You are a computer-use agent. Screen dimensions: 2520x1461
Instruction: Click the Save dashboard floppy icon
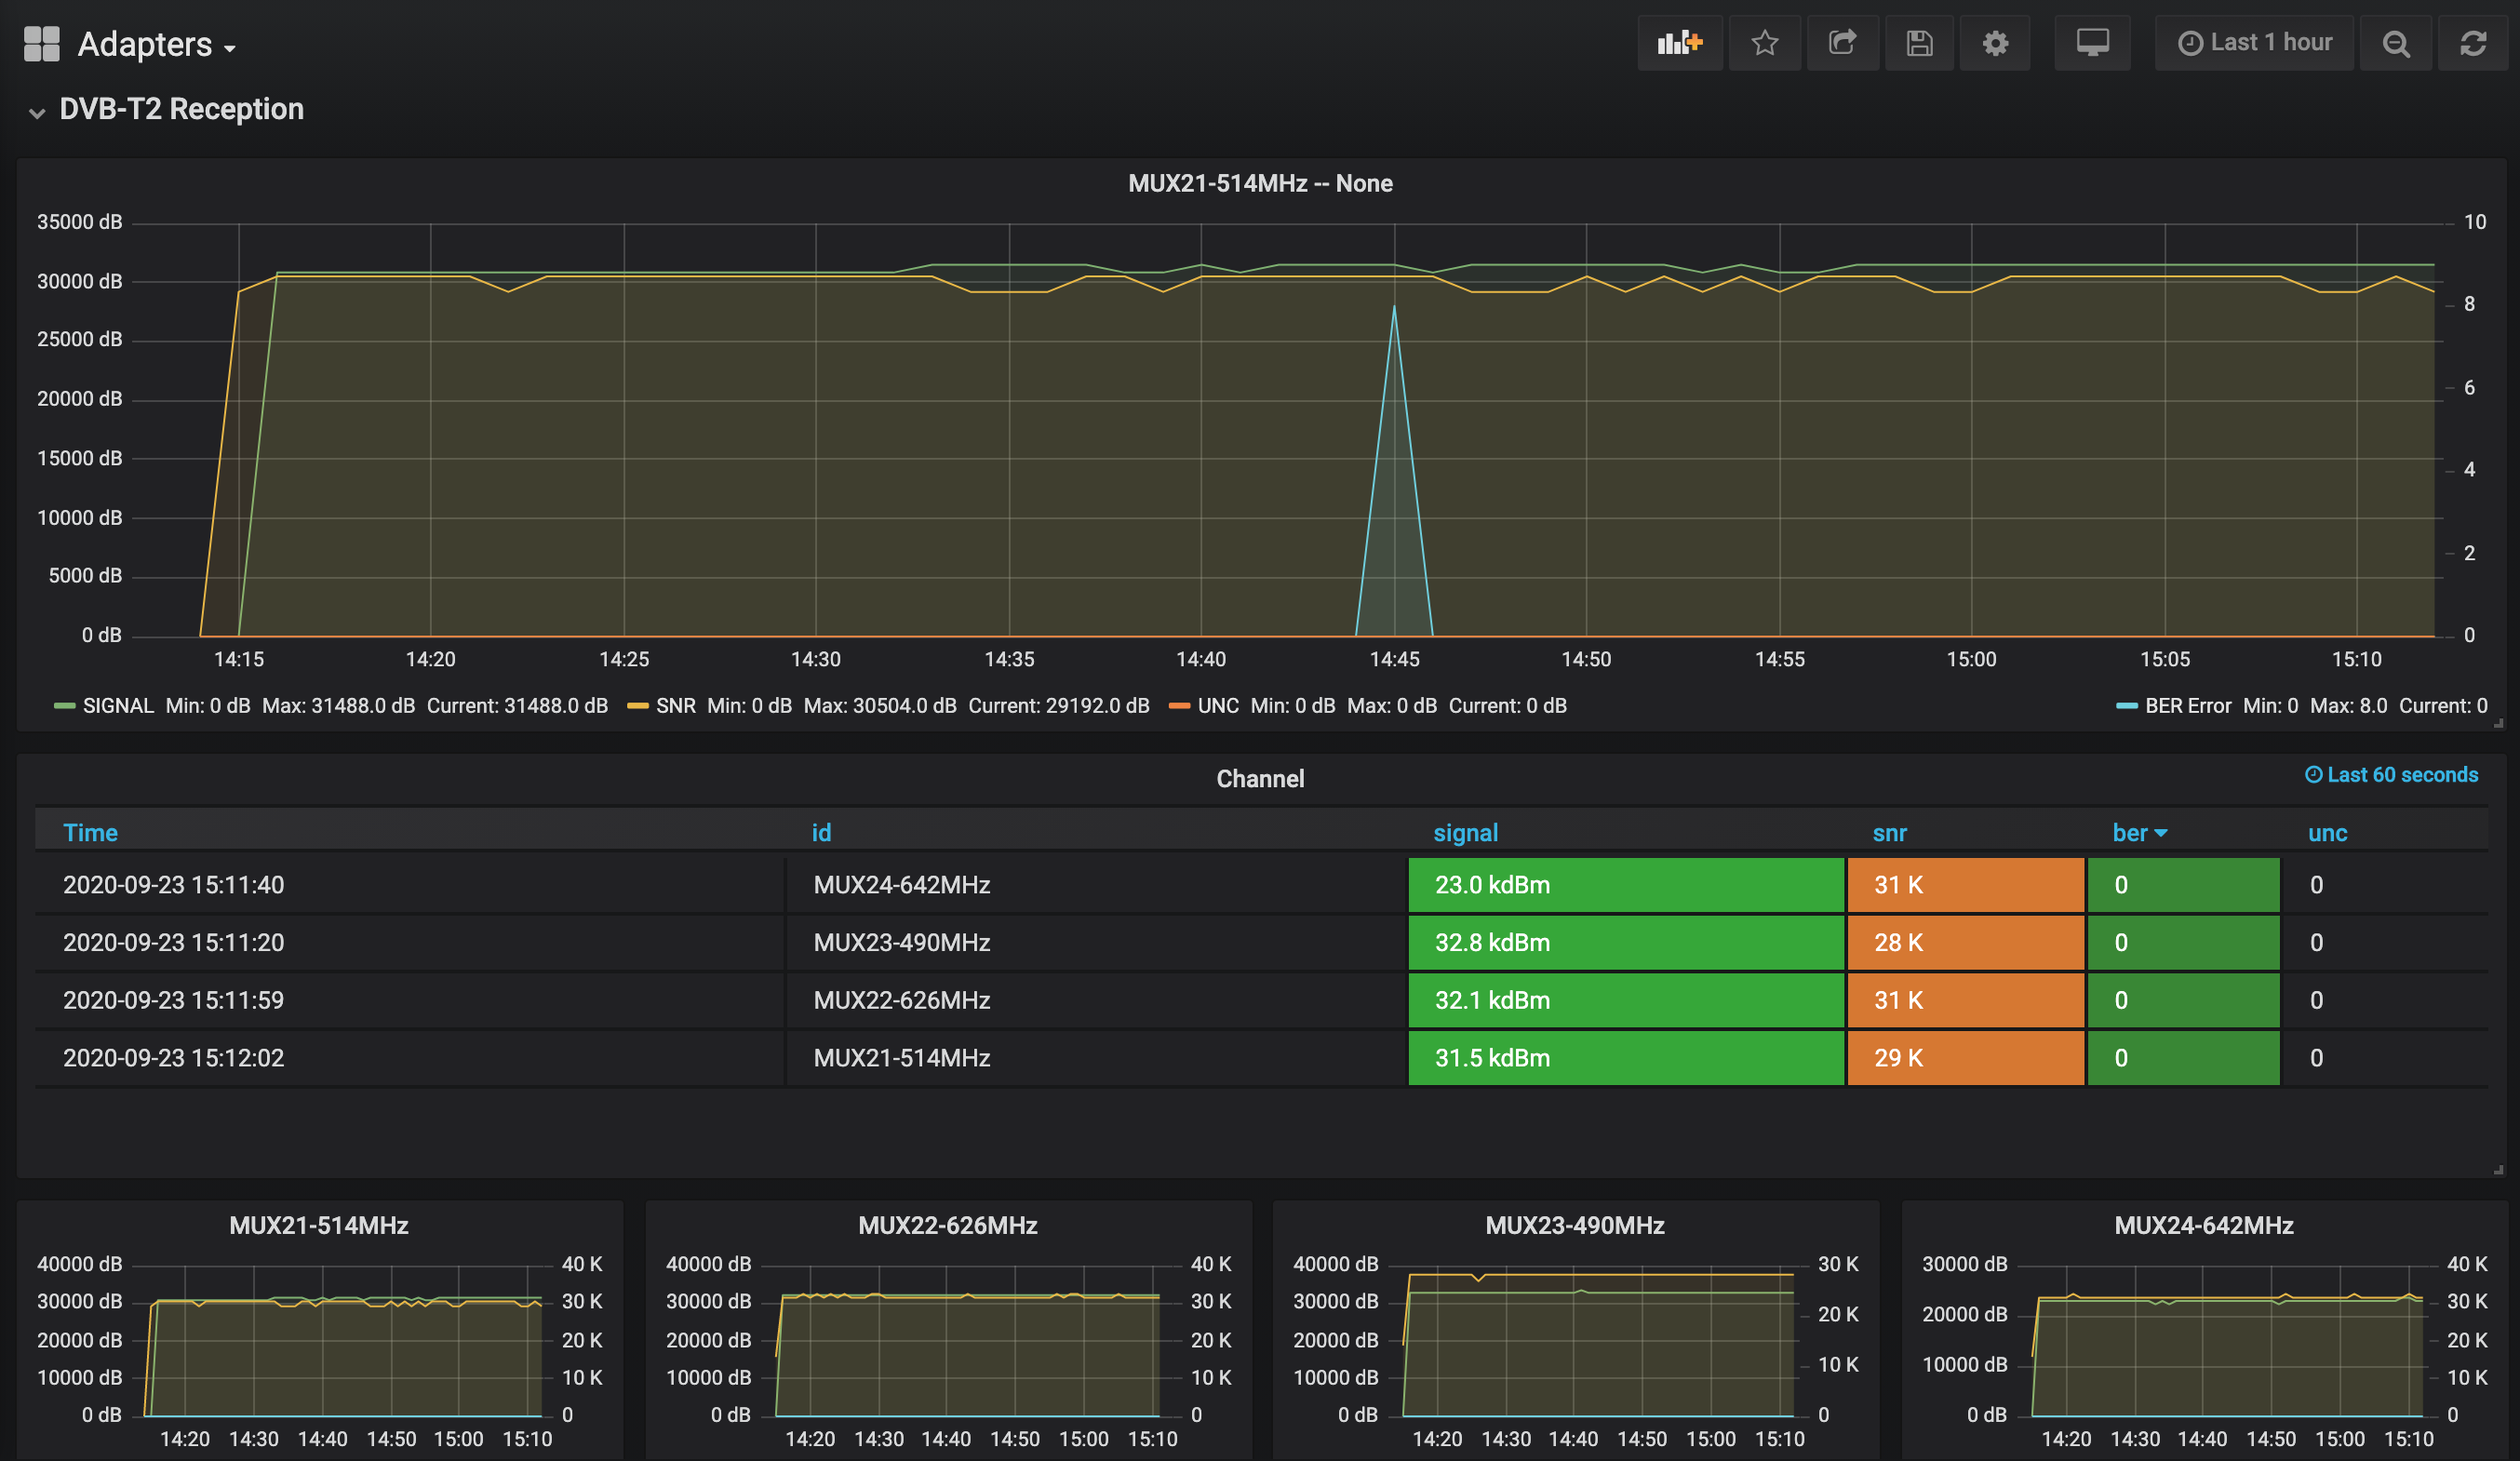1918,43
